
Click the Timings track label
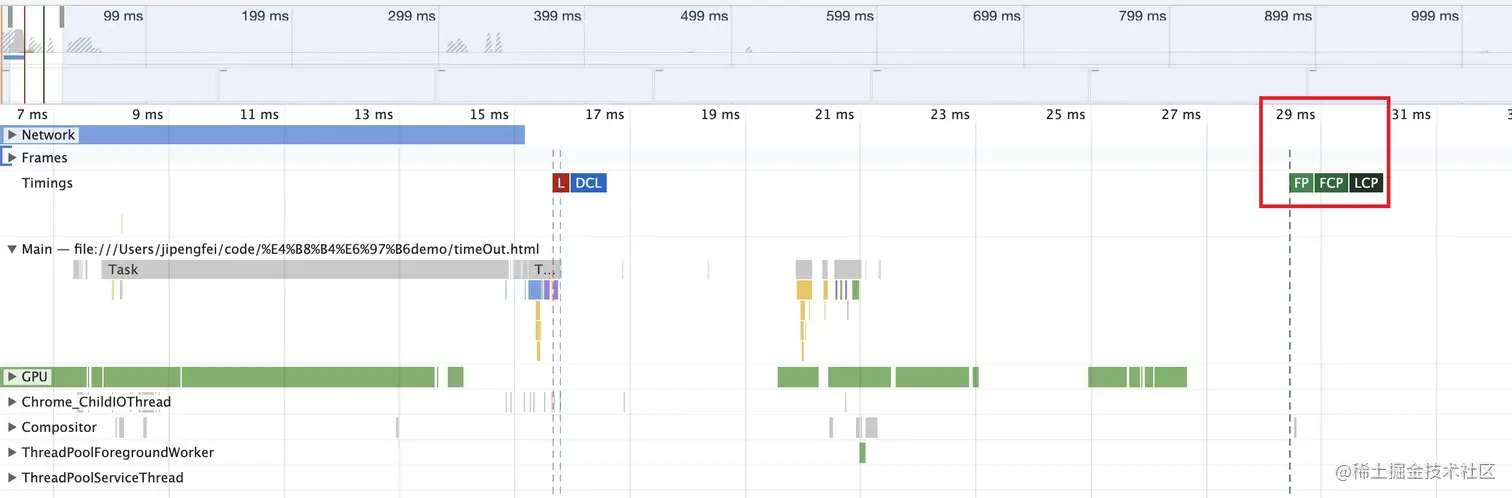coord(47,183)
